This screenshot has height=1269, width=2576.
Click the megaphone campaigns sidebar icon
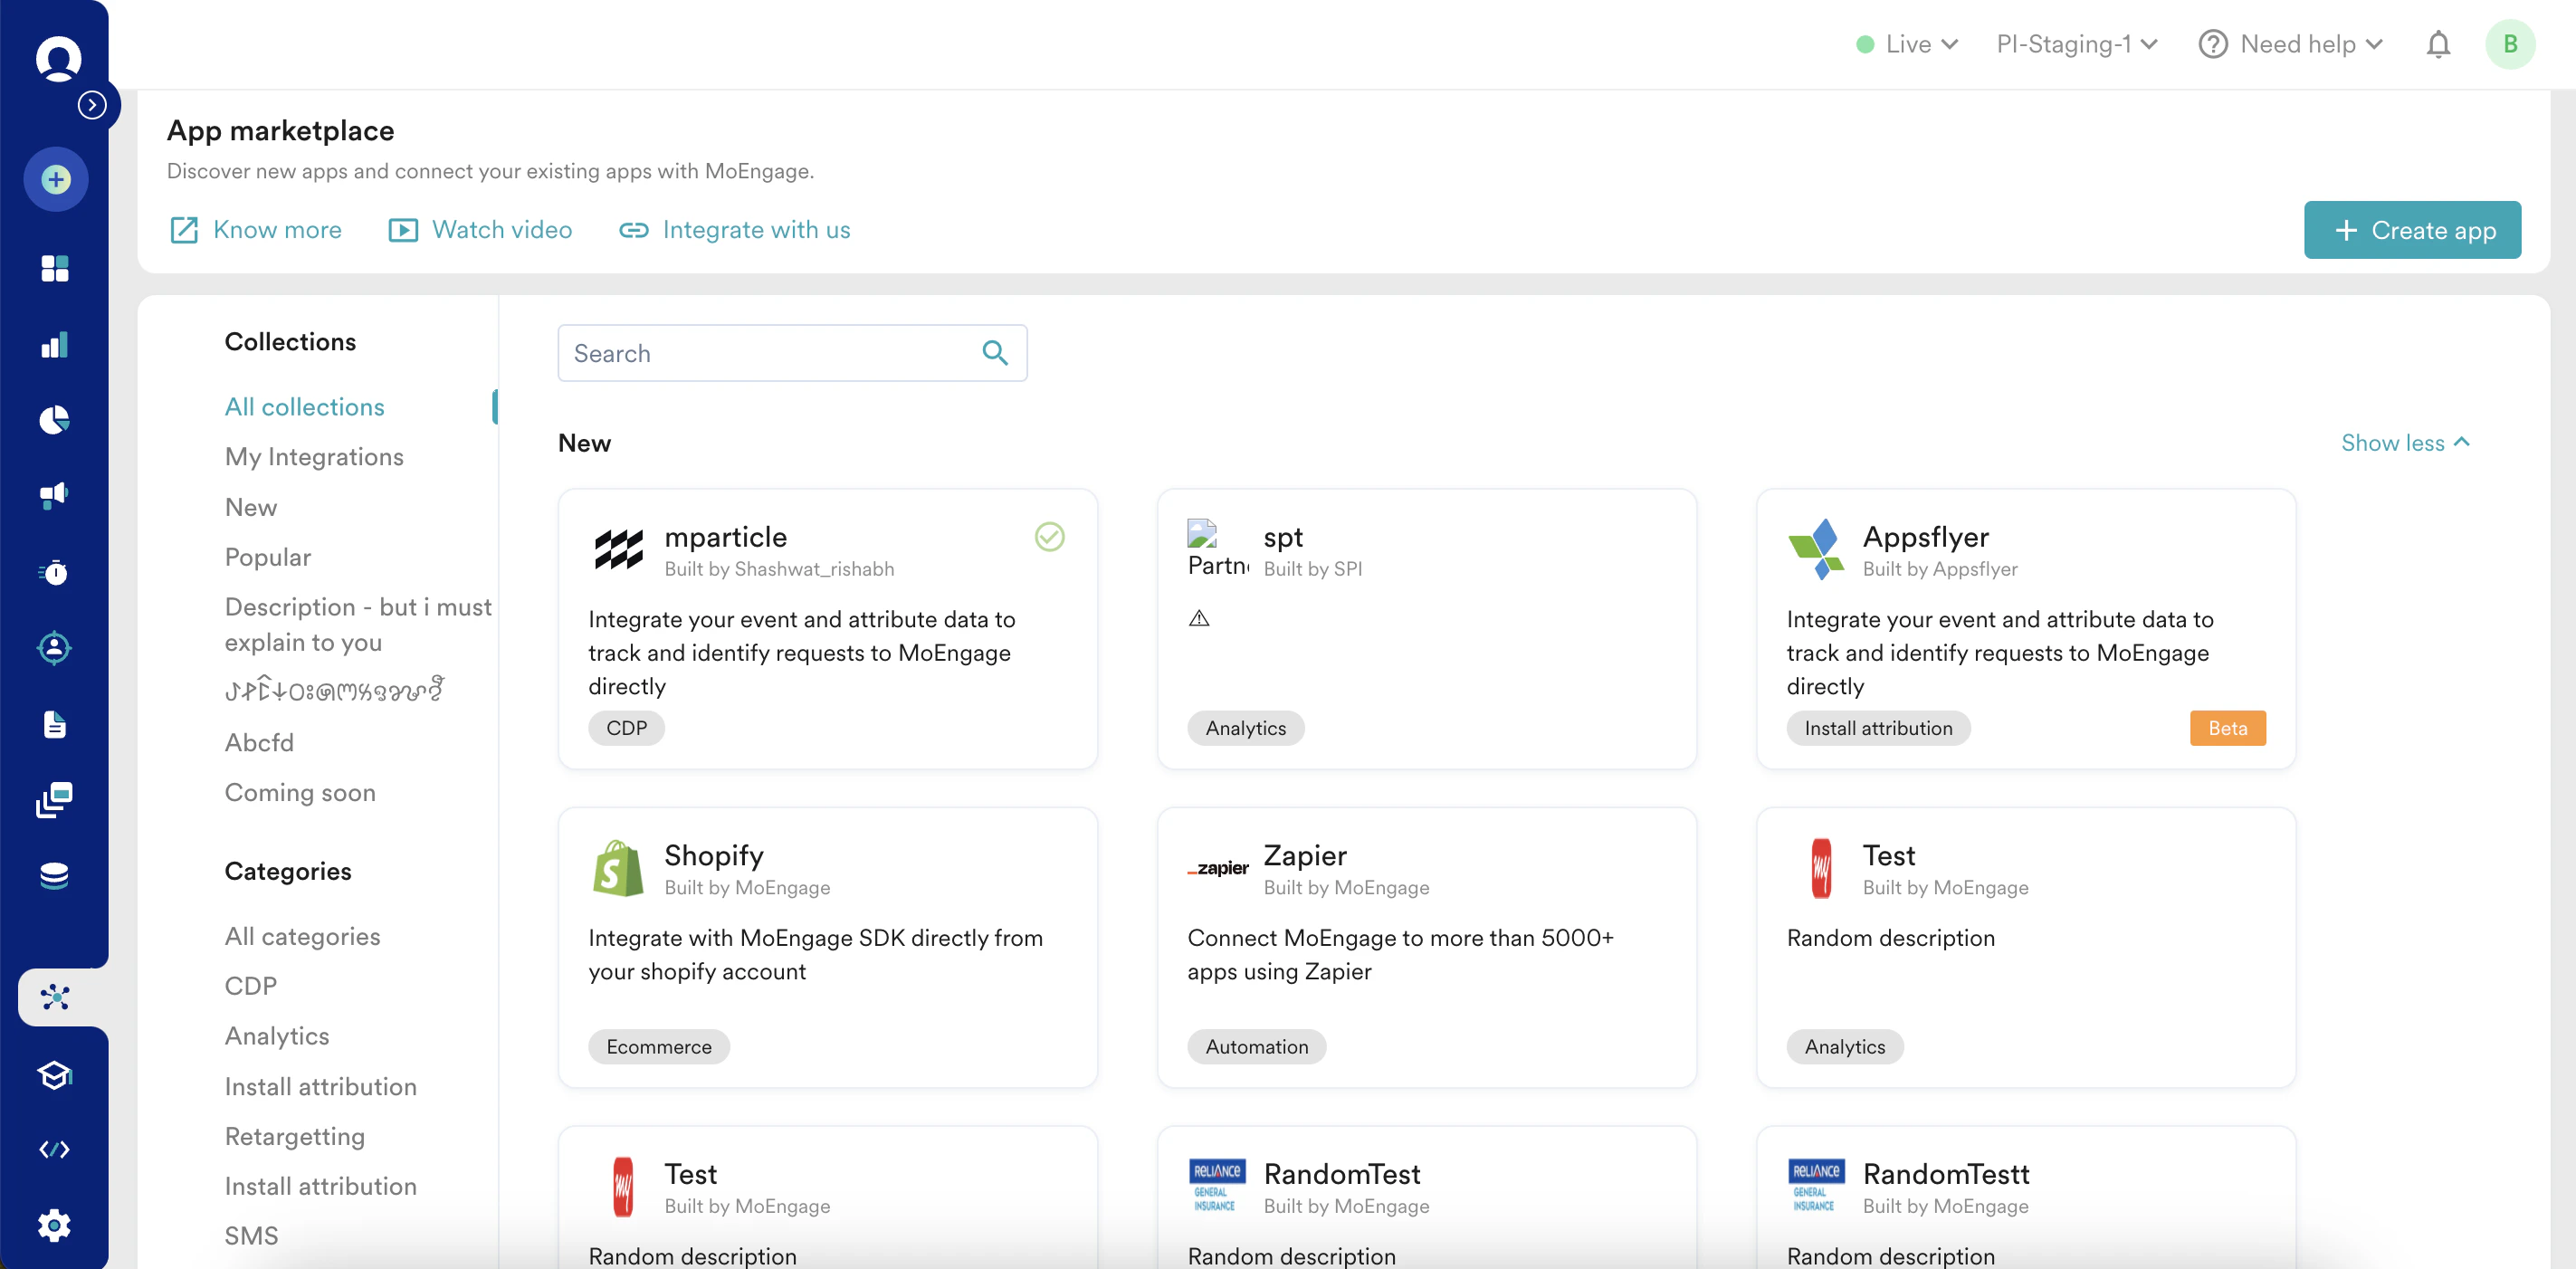coord(55,495)
